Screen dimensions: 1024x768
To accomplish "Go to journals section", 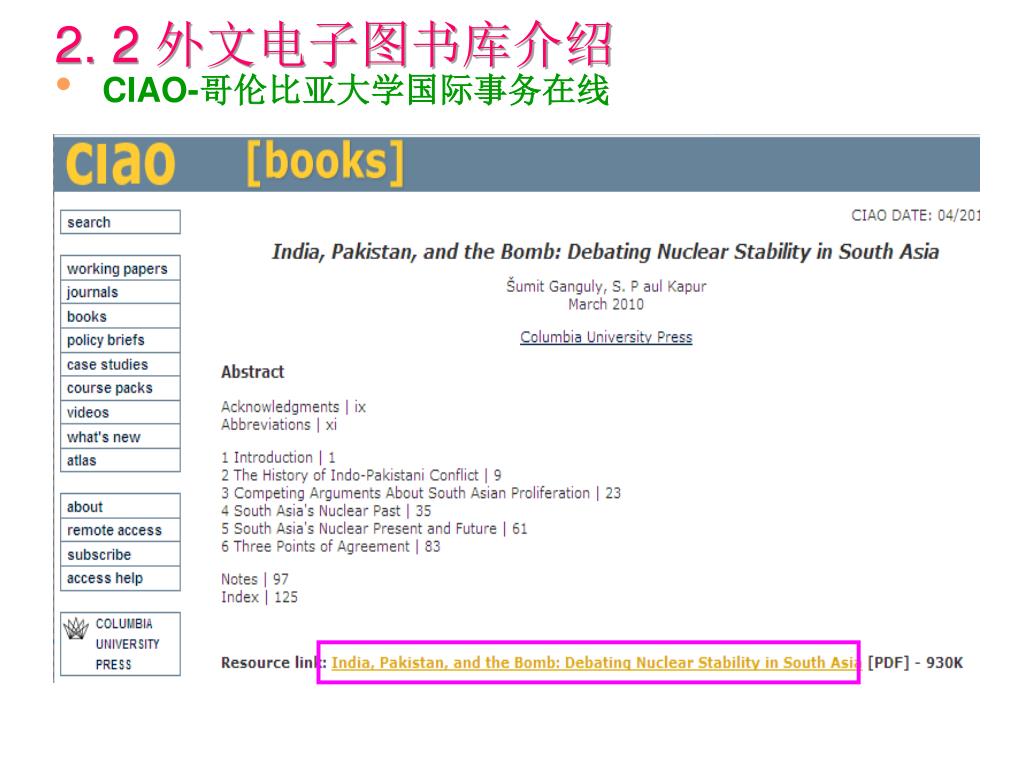I will [120, 292].
